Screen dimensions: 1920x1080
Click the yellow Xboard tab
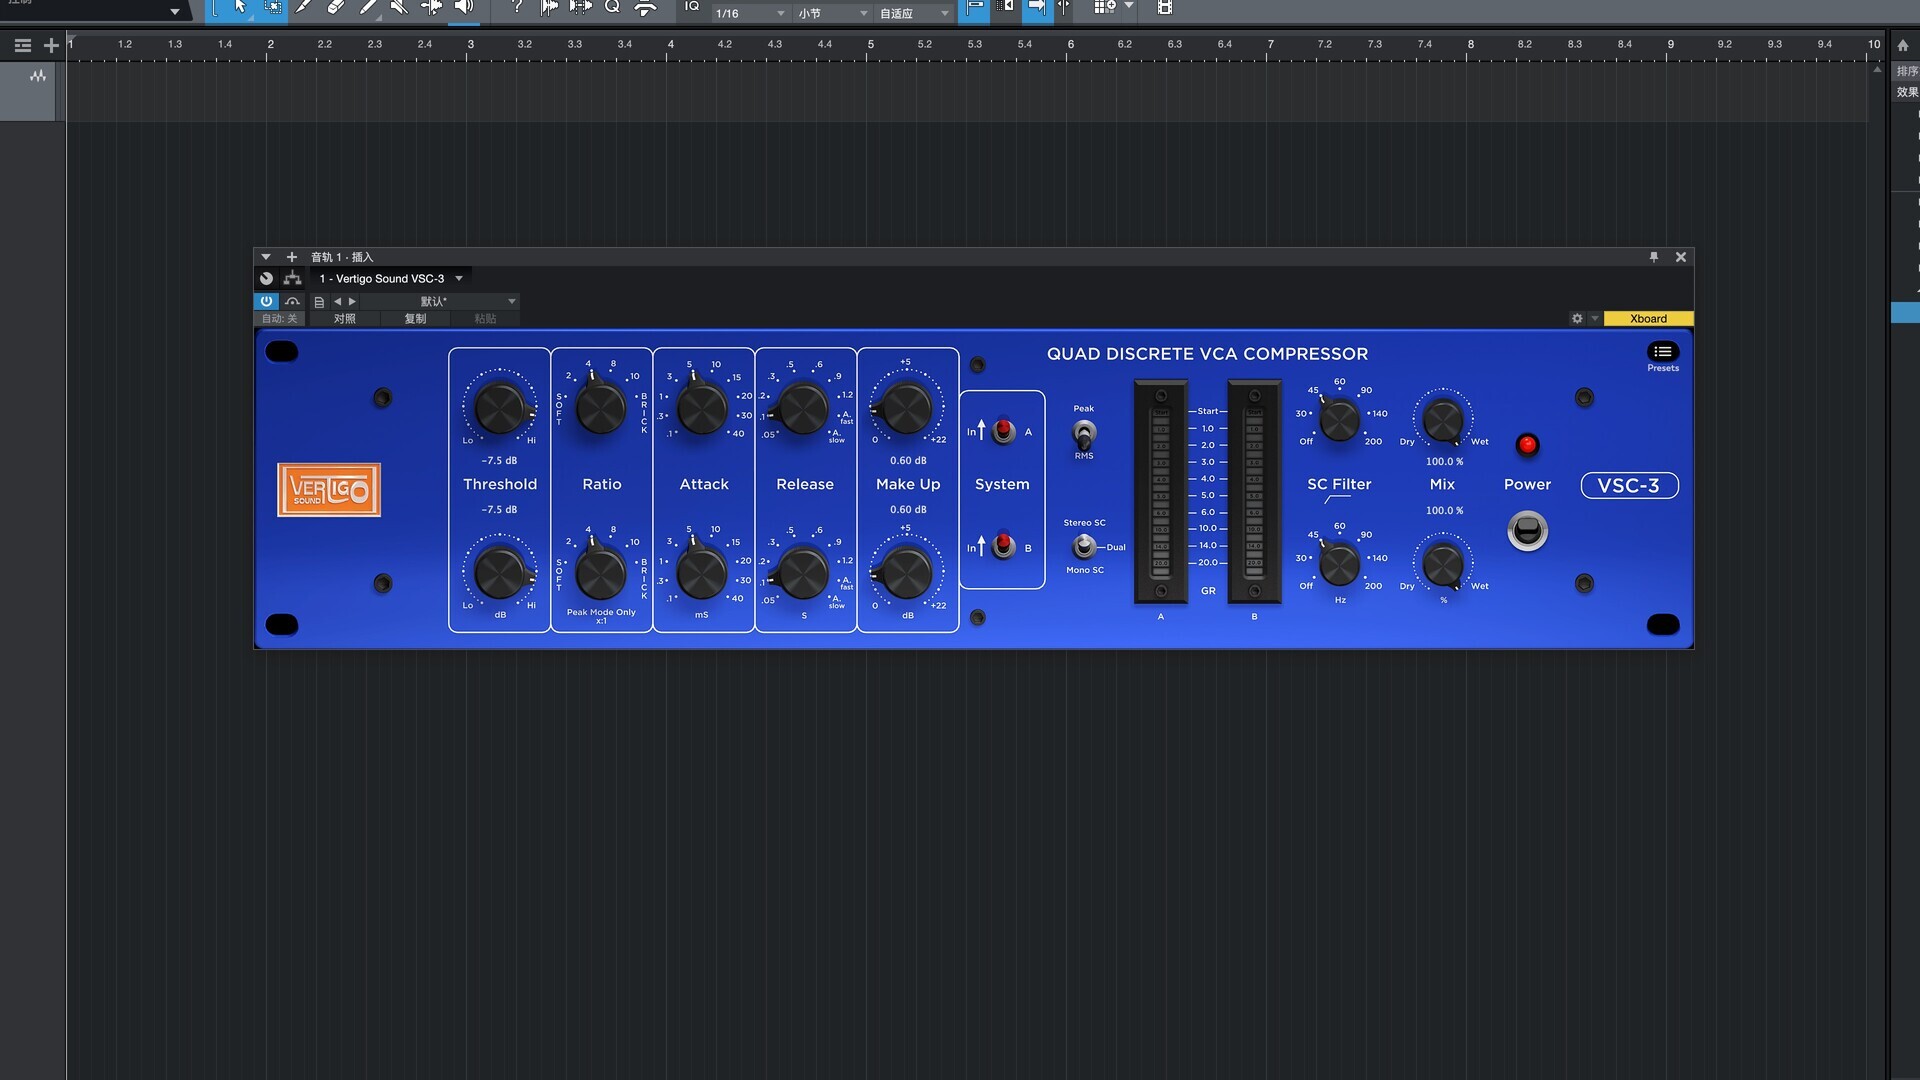click(x=1648, y=319)
